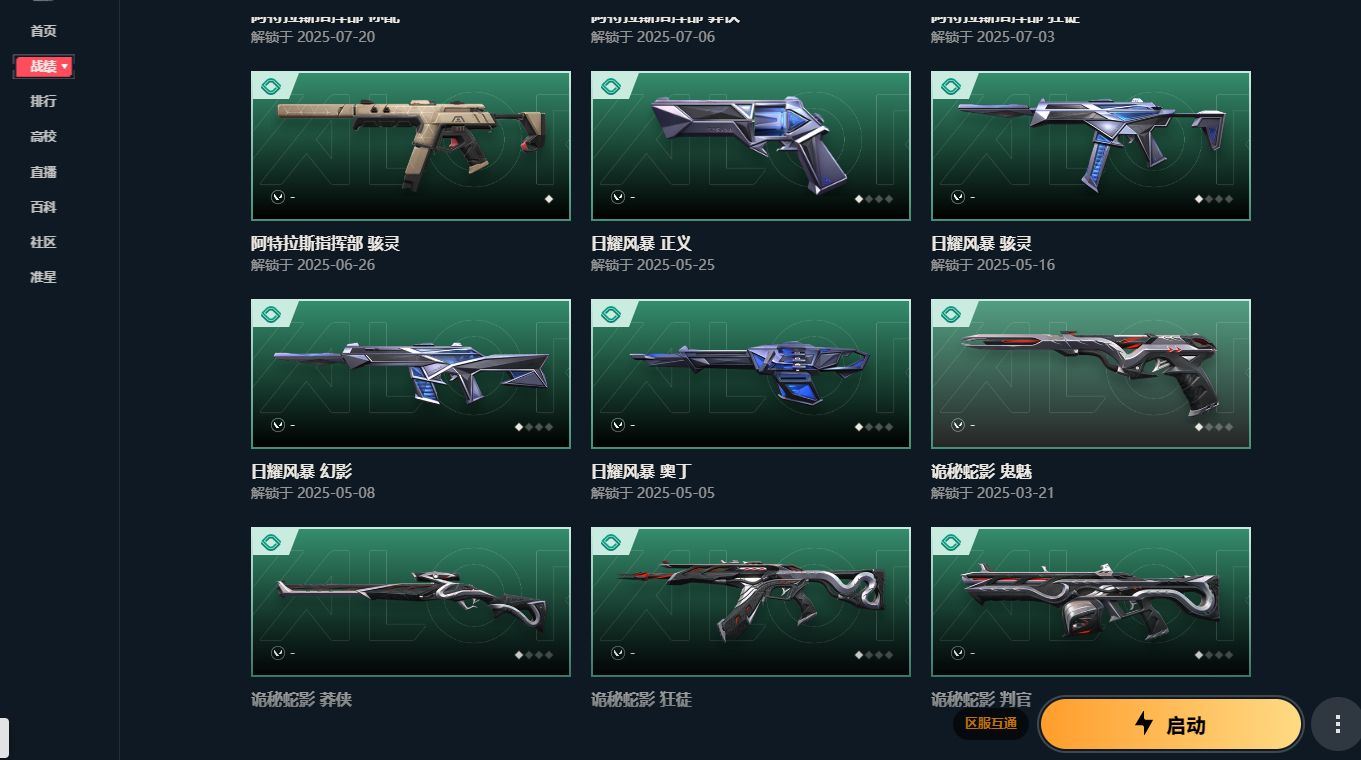Screen dimensions: 1361x760
Task: Open the 社区 community page
Action: [x=43, y=242]
